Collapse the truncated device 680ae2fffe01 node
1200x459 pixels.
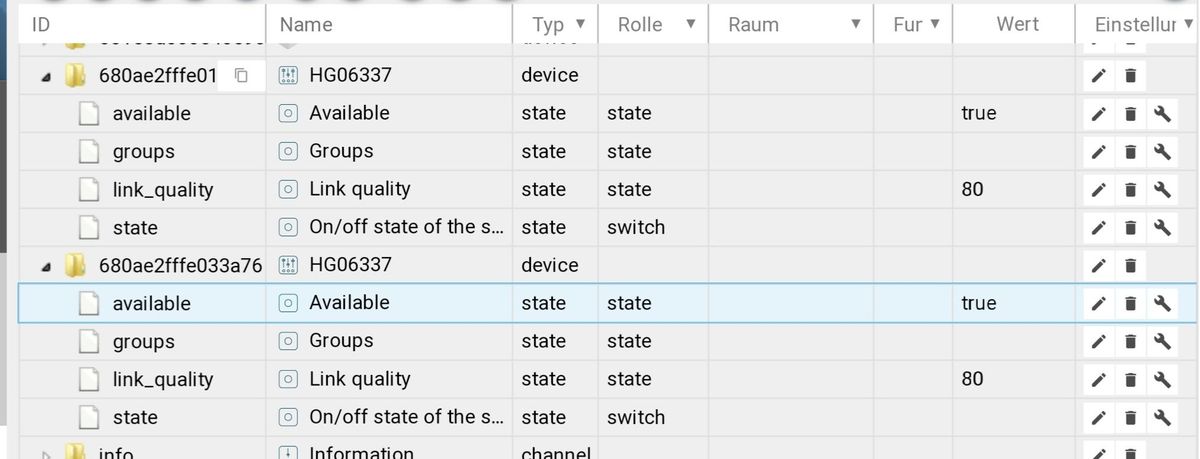click(46, 77)
